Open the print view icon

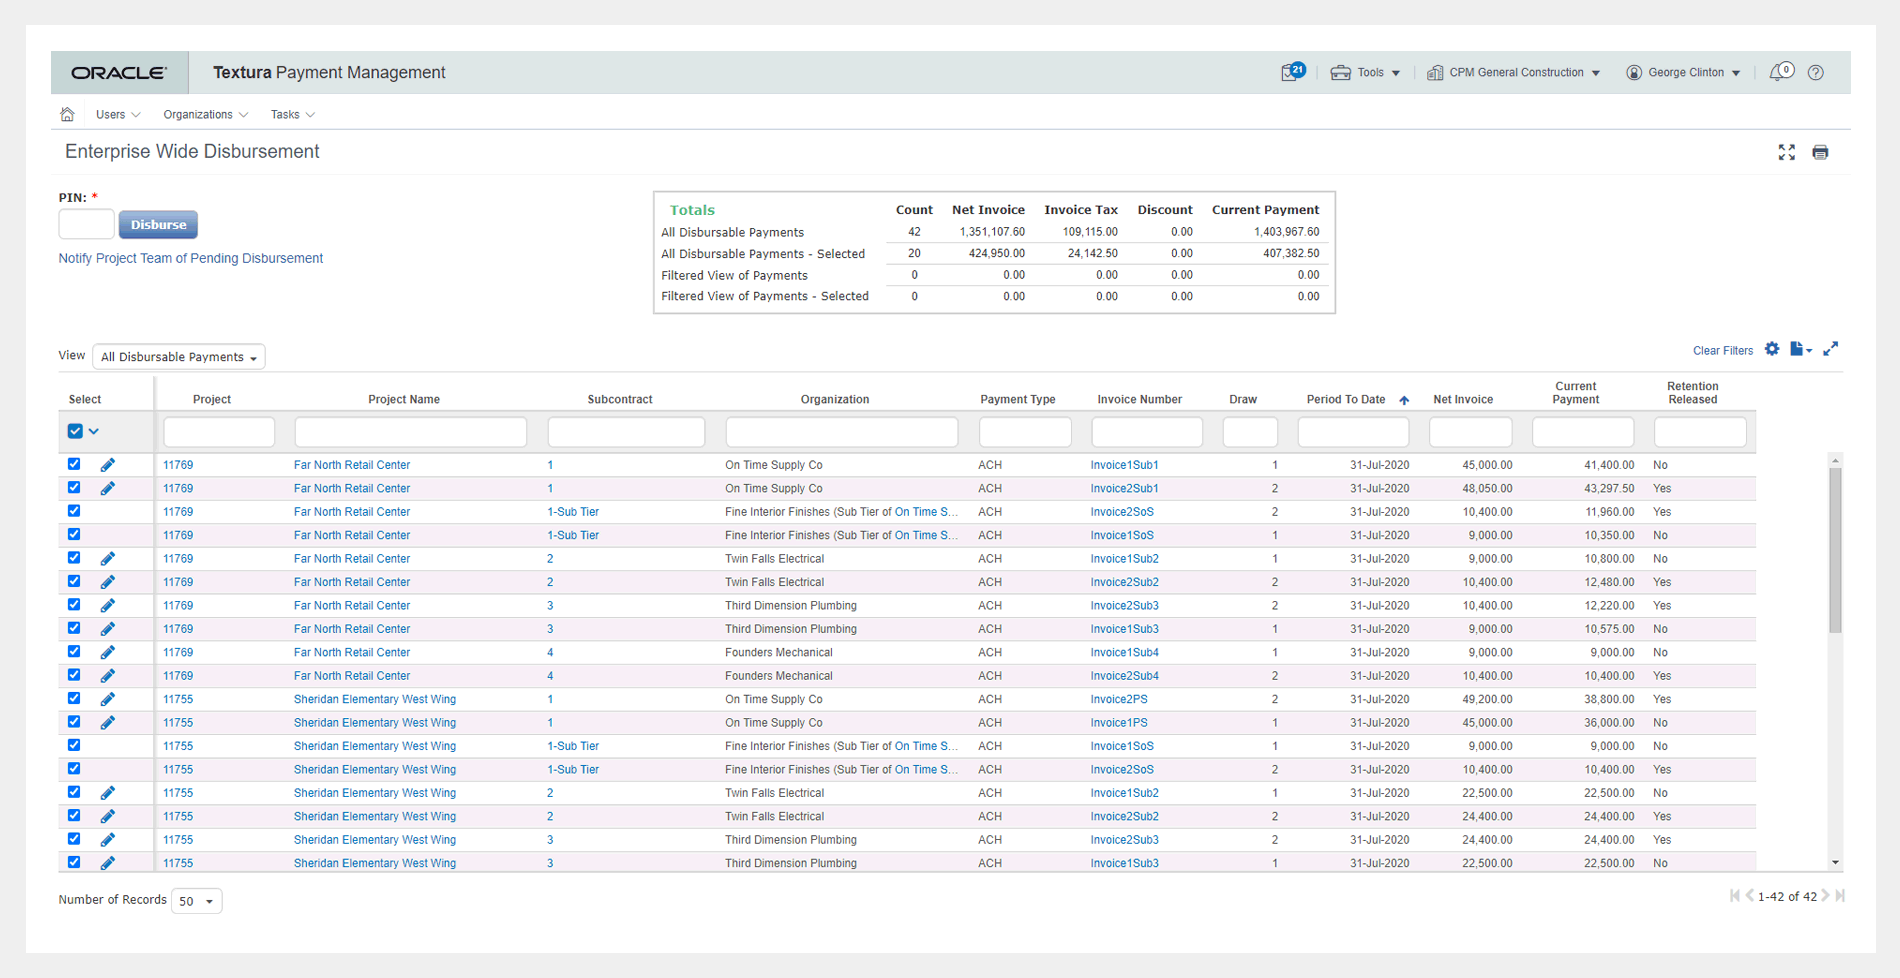[1821, 152]
